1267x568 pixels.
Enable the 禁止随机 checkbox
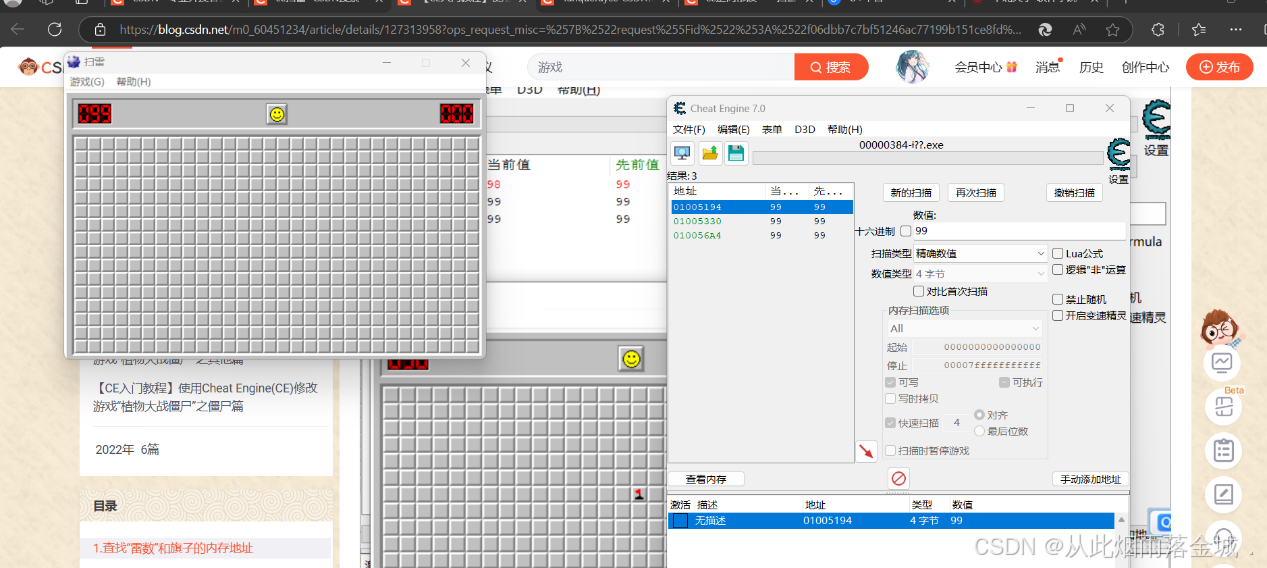pos(1058,299)
